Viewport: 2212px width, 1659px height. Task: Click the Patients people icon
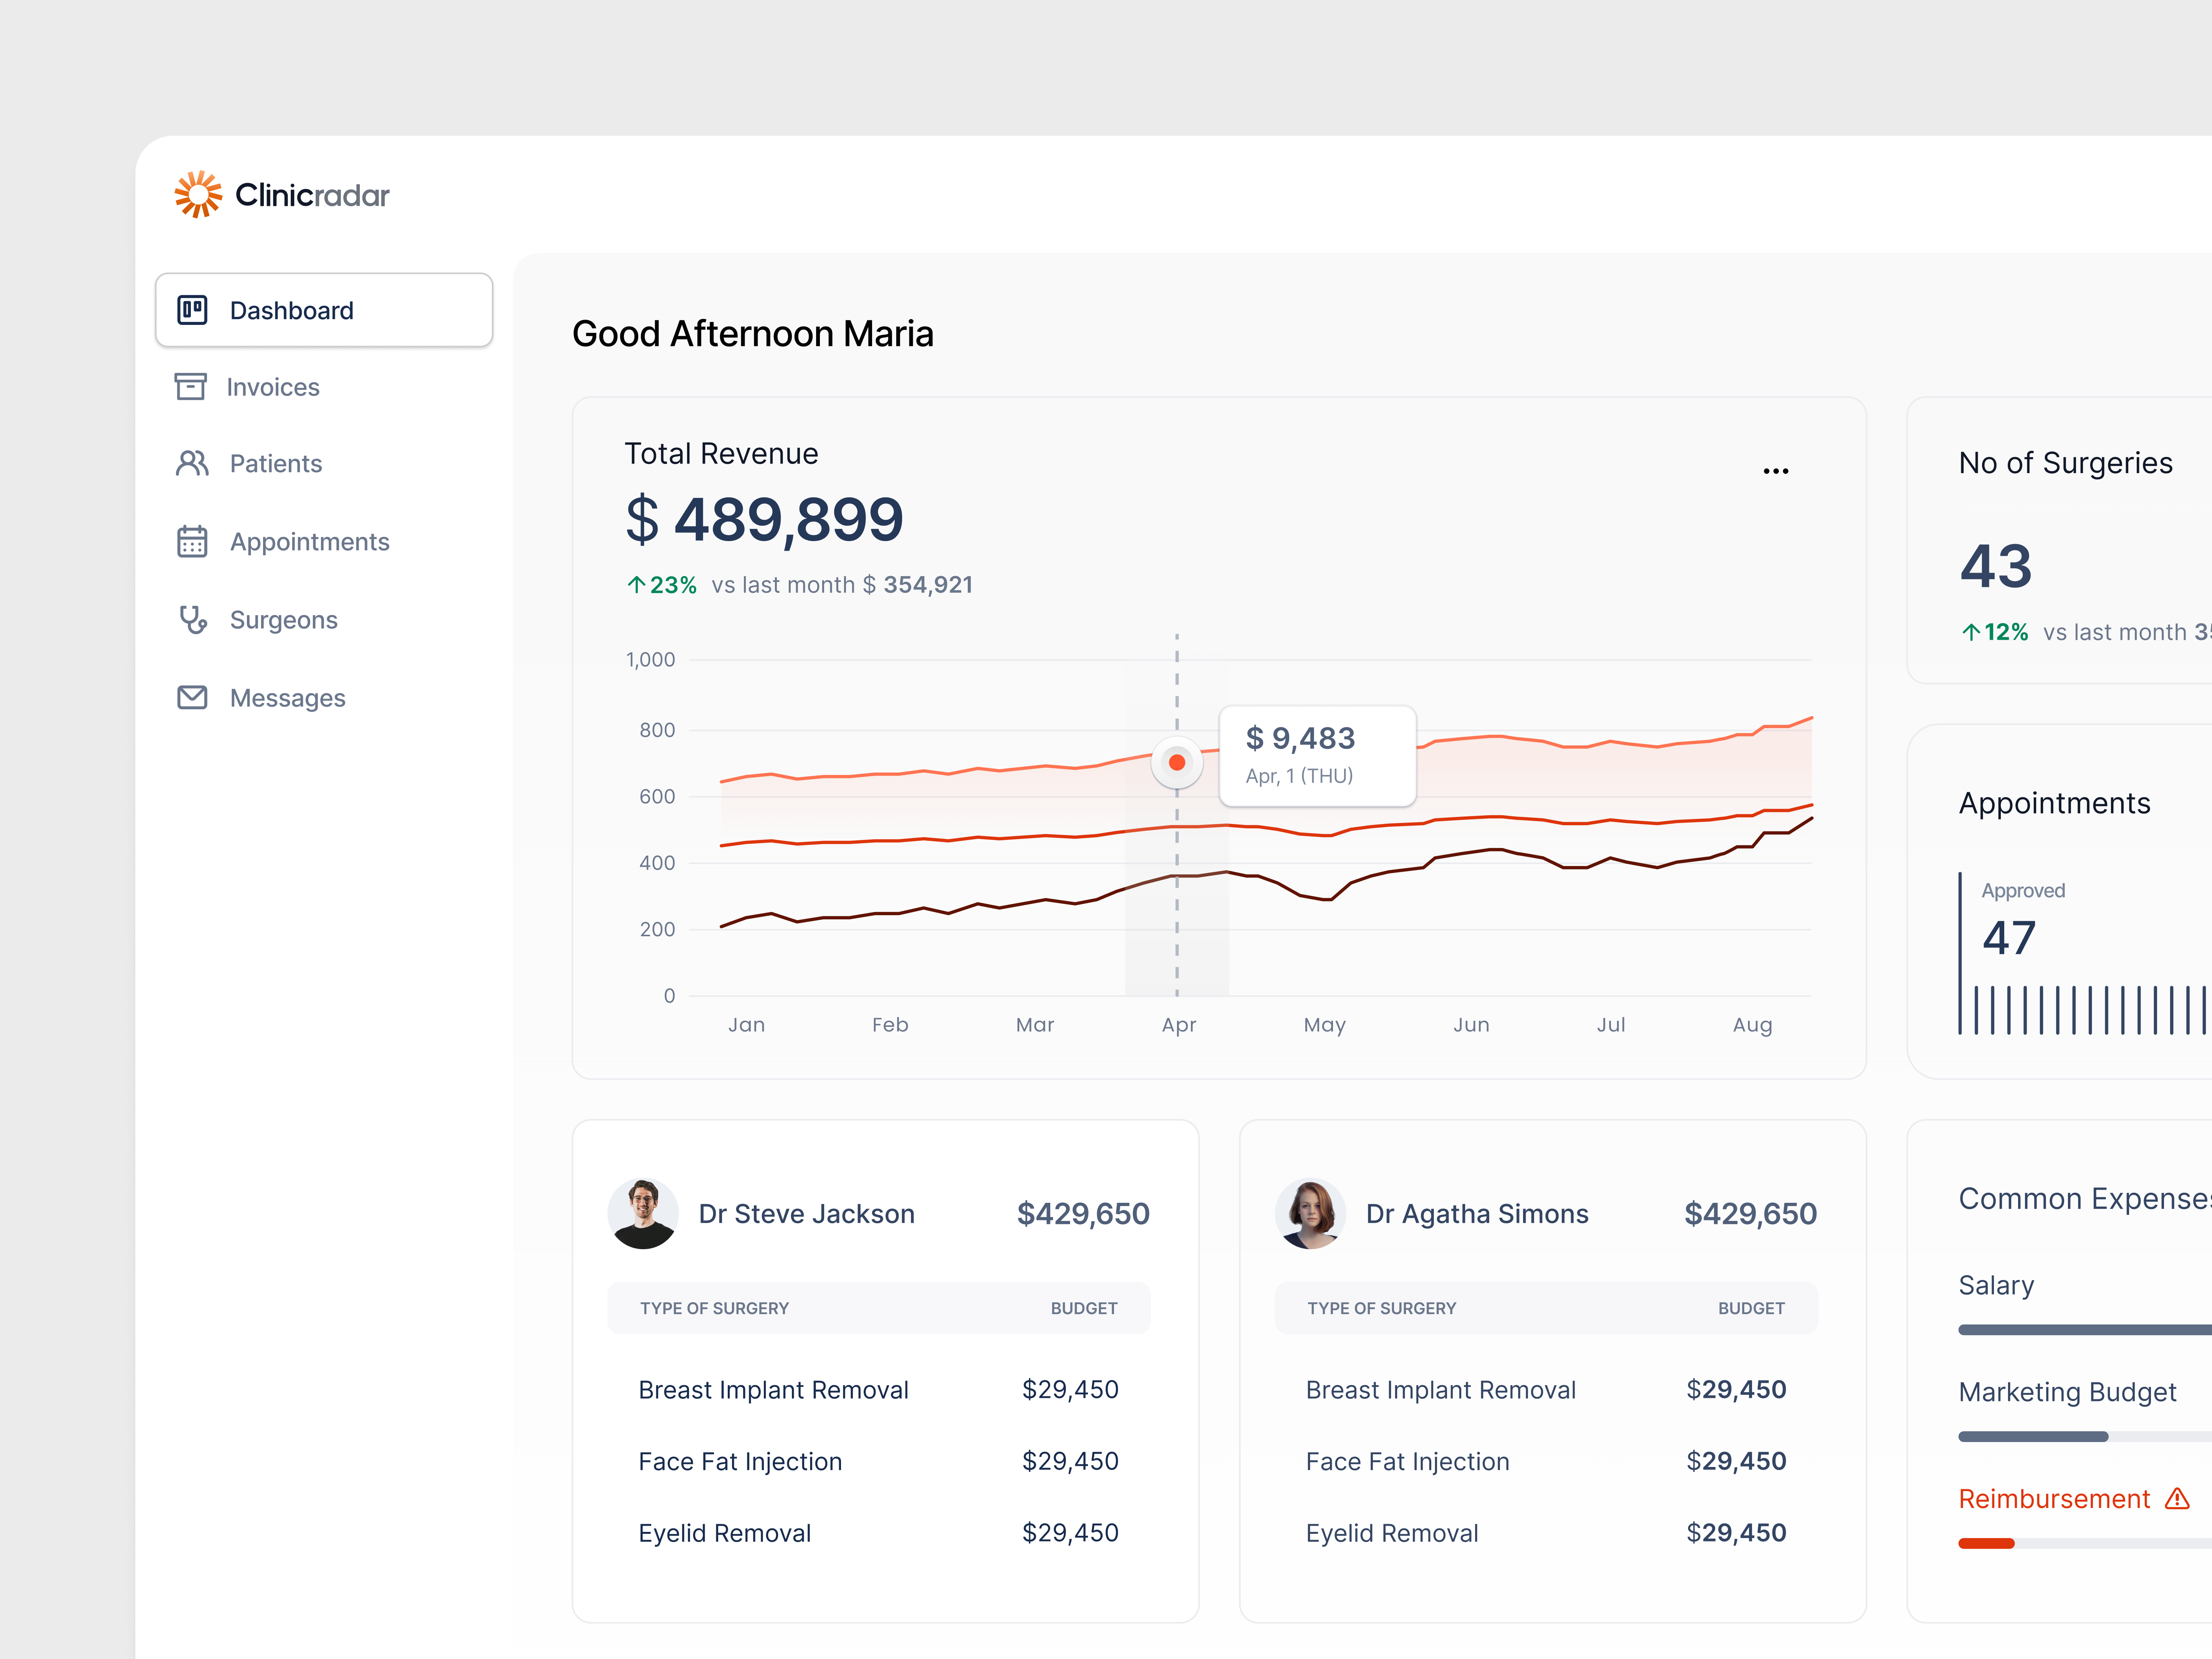point(192,463)
